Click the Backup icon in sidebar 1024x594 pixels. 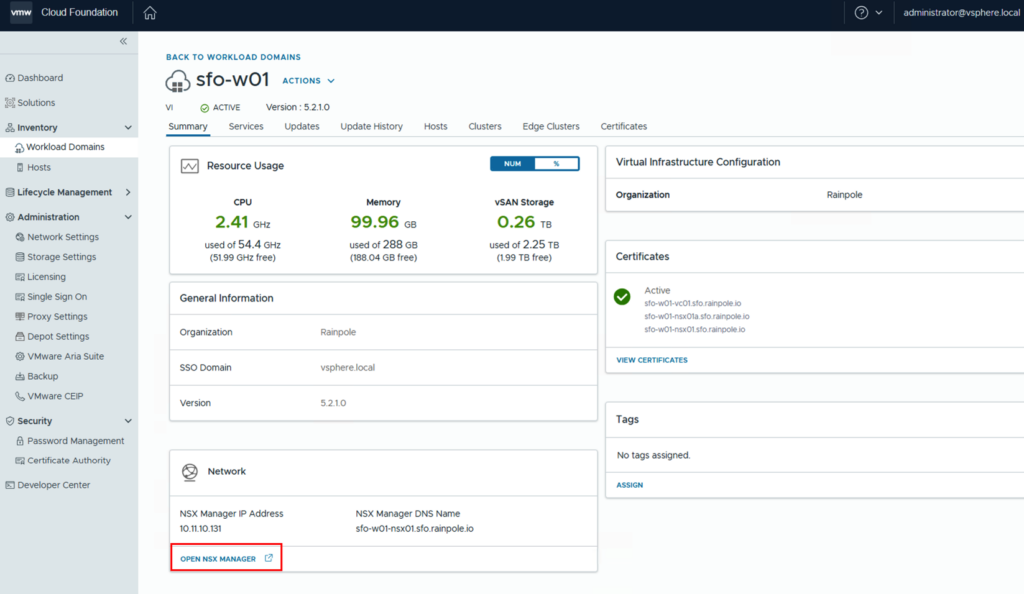pyautogui.click(x=20, y=377)
